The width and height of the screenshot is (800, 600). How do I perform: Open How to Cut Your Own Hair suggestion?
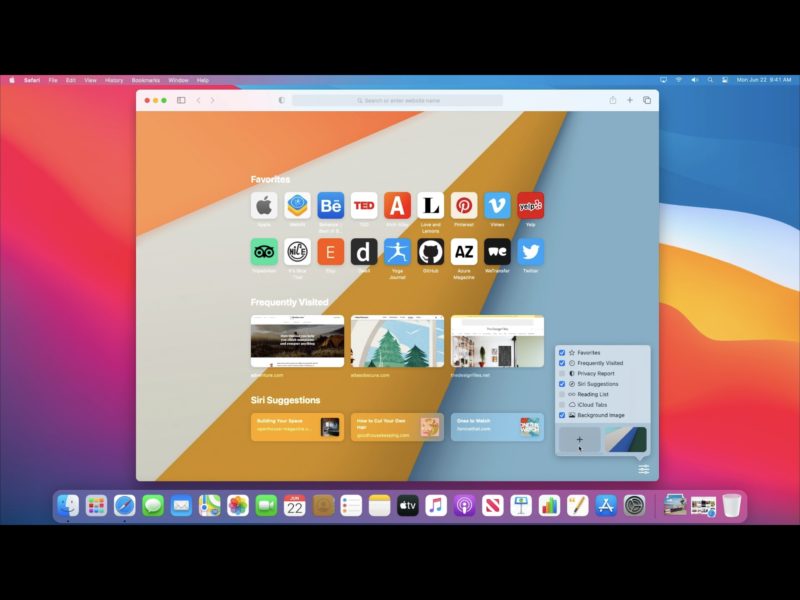tap(397, 427)
